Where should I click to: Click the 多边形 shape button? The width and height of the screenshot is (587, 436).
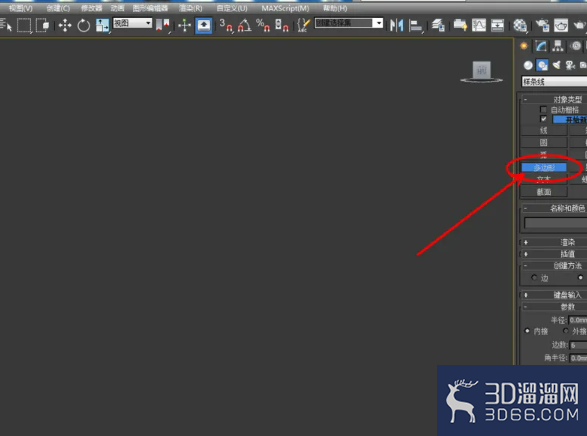[544, 167]
